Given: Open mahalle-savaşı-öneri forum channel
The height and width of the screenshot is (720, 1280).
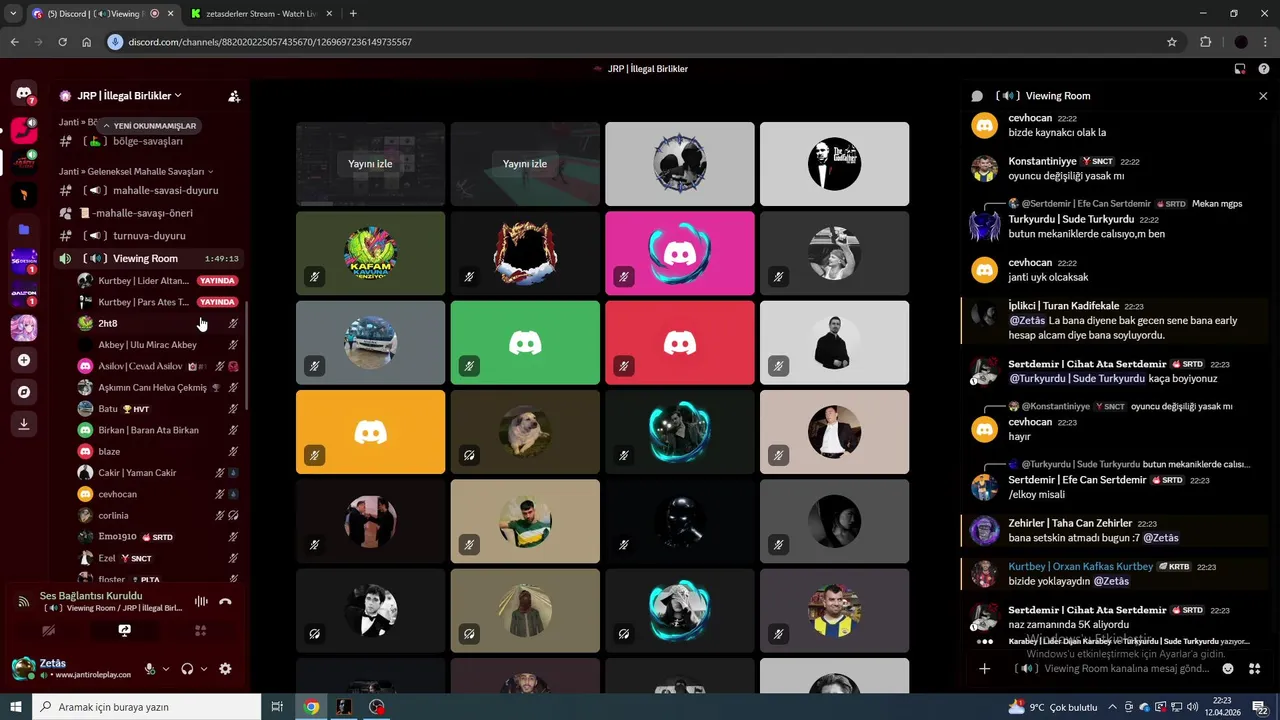Looking at the screenshot, I should click(148, 213).
